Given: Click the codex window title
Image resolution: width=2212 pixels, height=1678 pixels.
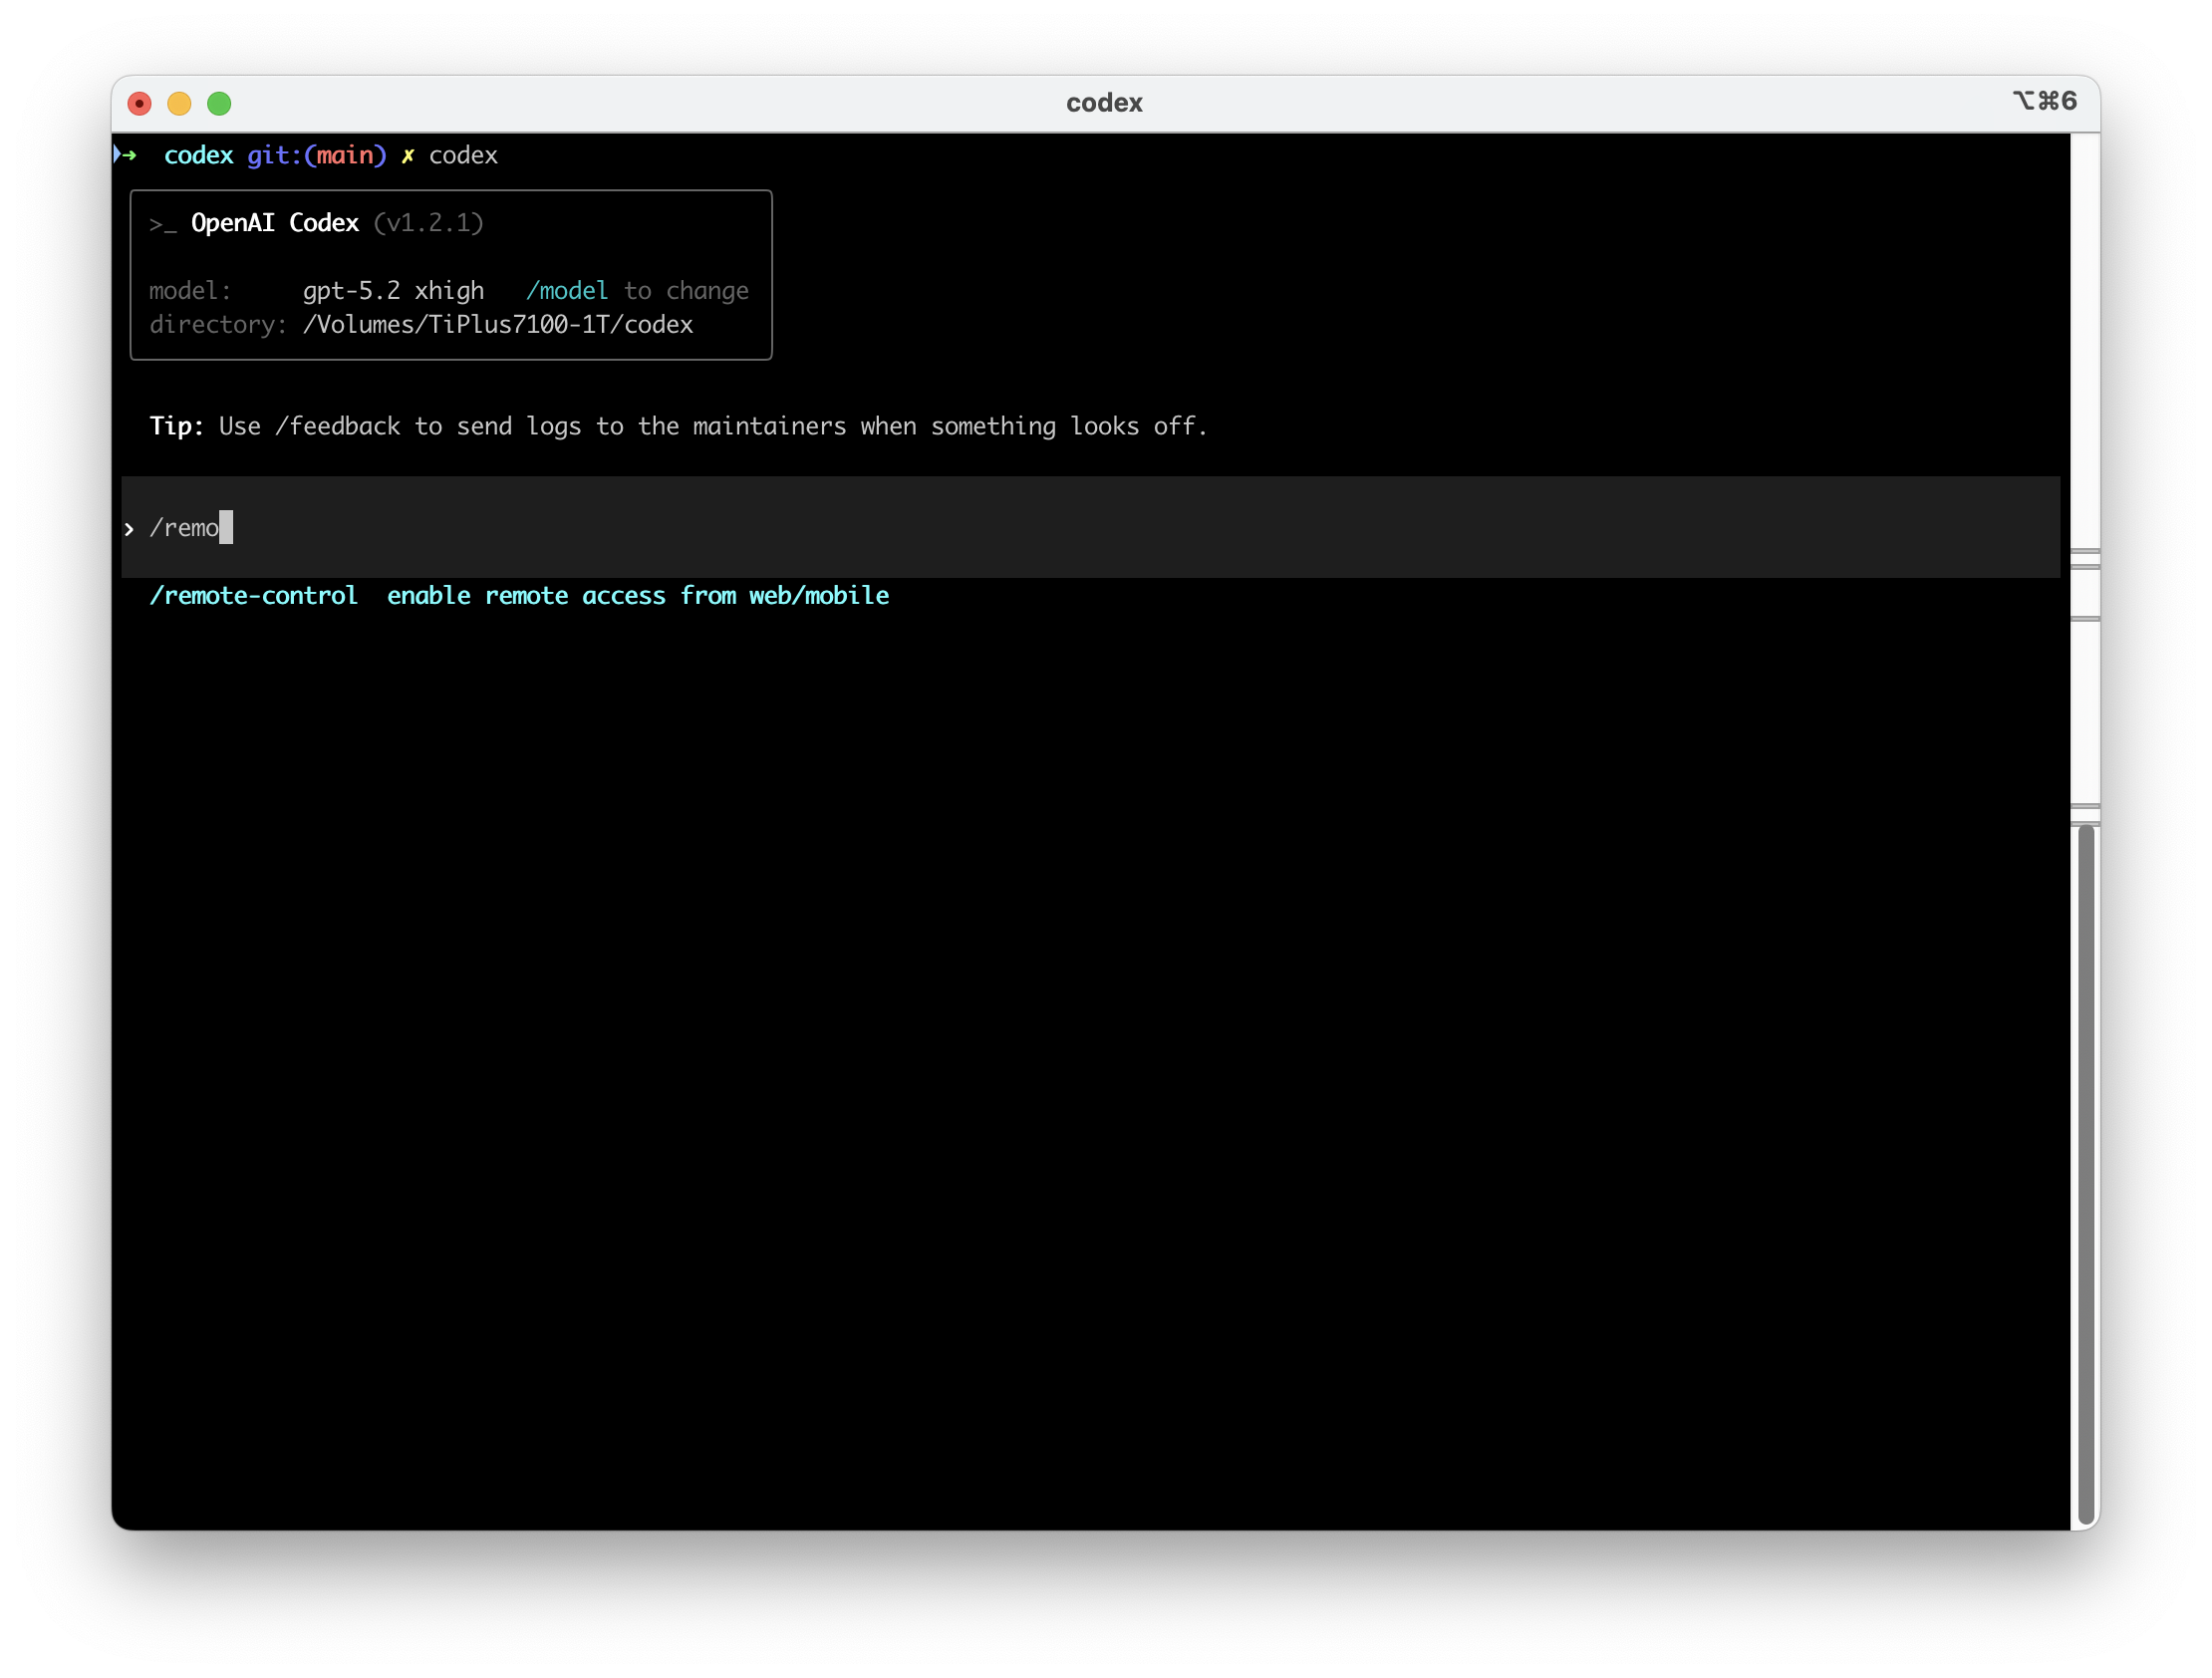Looking at the screenshot, I should coord(1104,103).
